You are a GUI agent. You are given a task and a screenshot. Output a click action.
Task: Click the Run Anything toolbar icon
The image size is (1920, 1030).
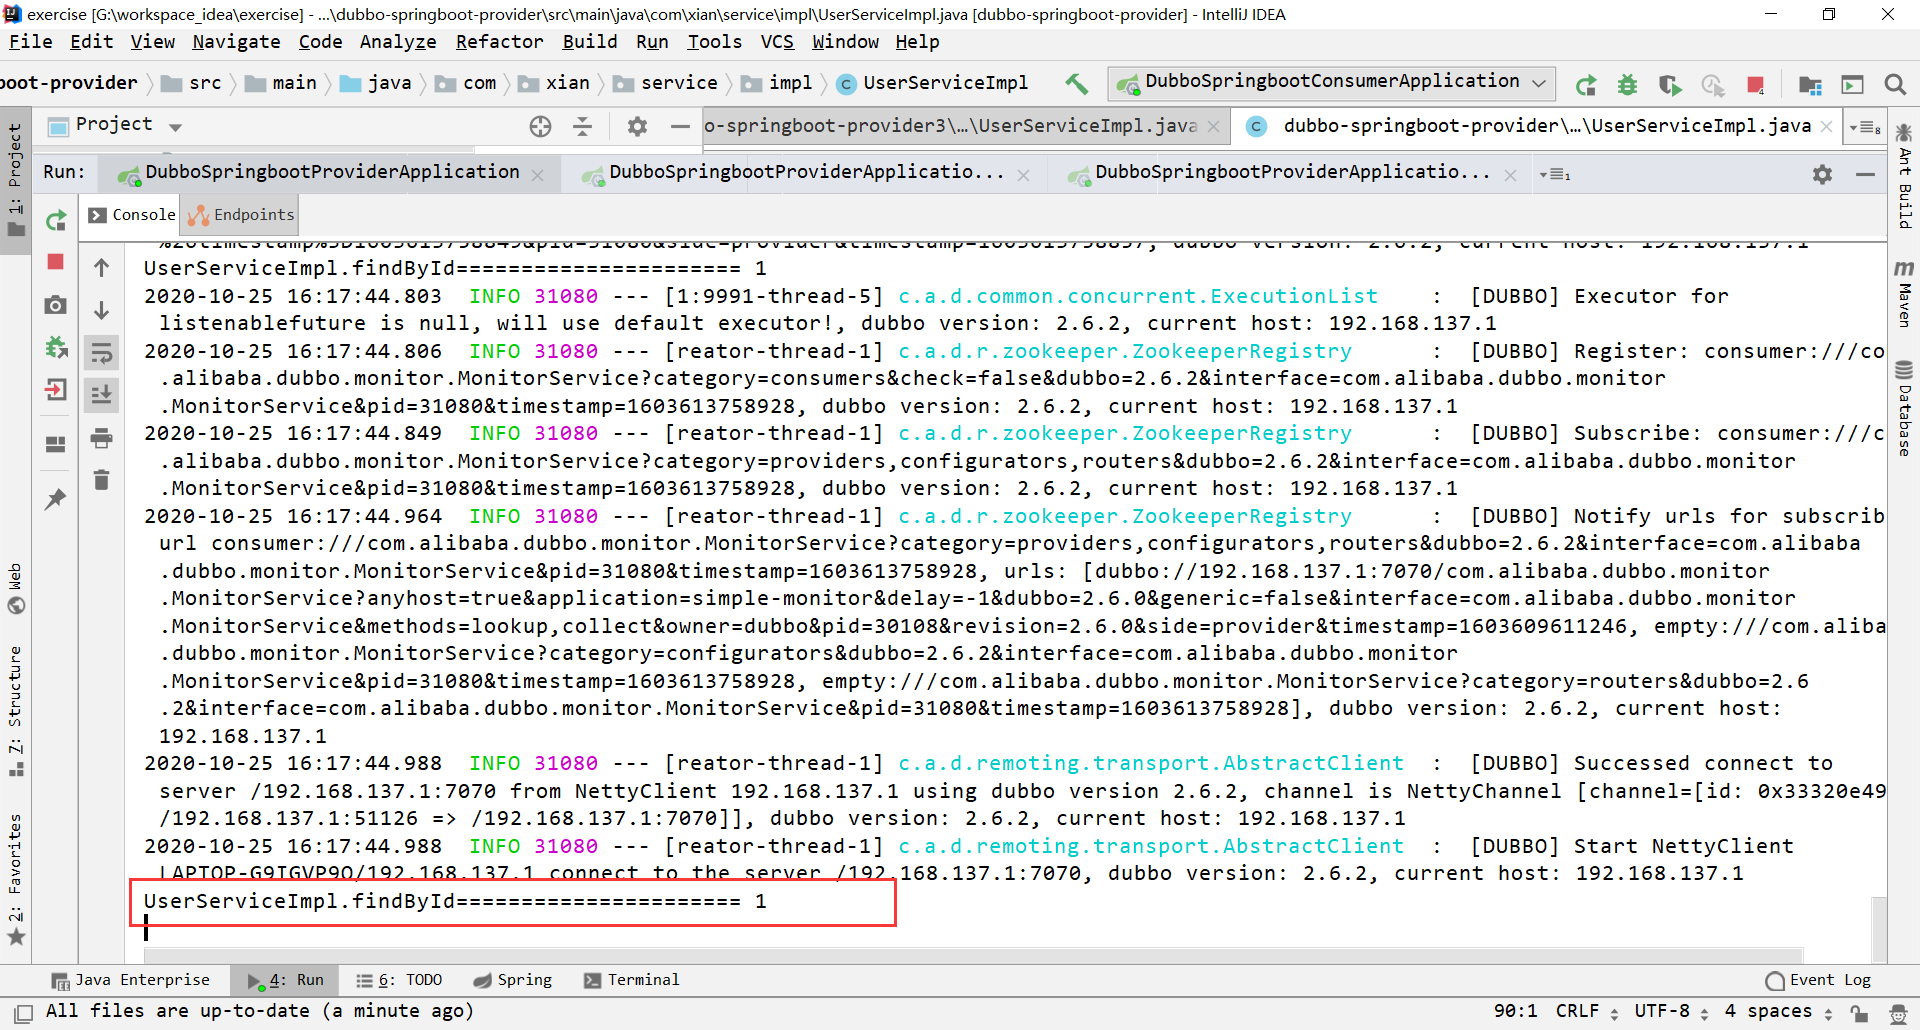[x=1853, y=85]
